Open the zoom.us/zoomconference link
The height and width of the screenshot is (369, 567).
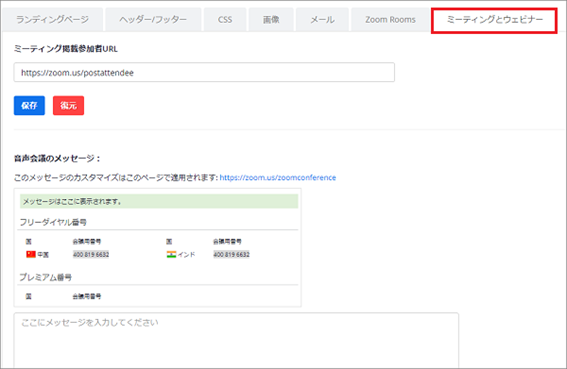tap(278, 178)
